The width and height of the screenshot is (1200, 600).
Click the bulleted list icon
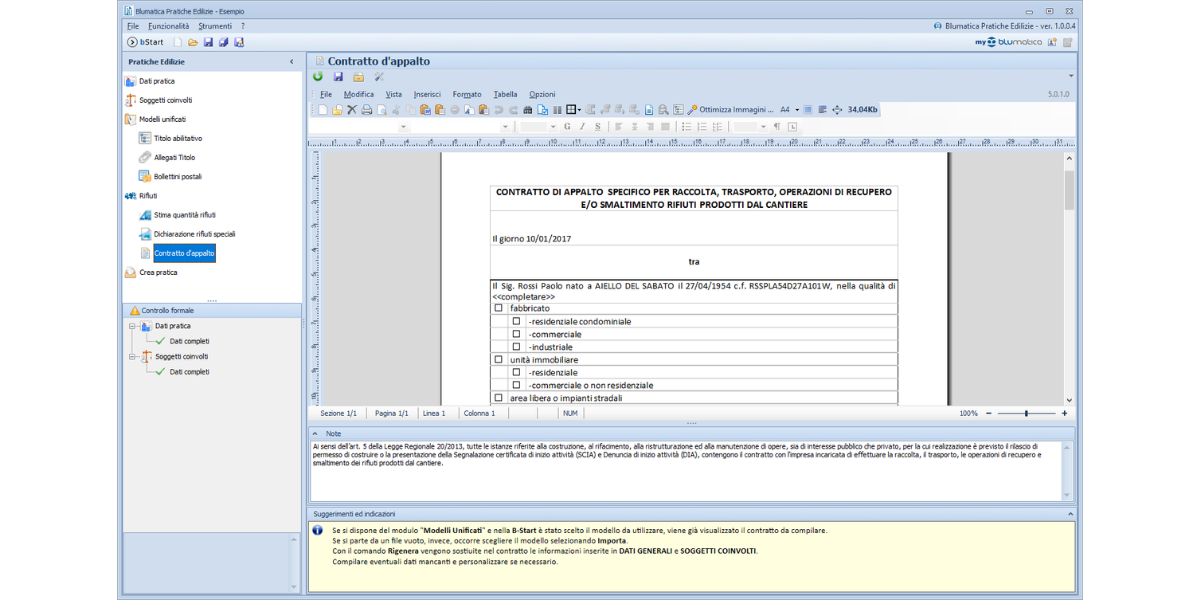[687, 127]
